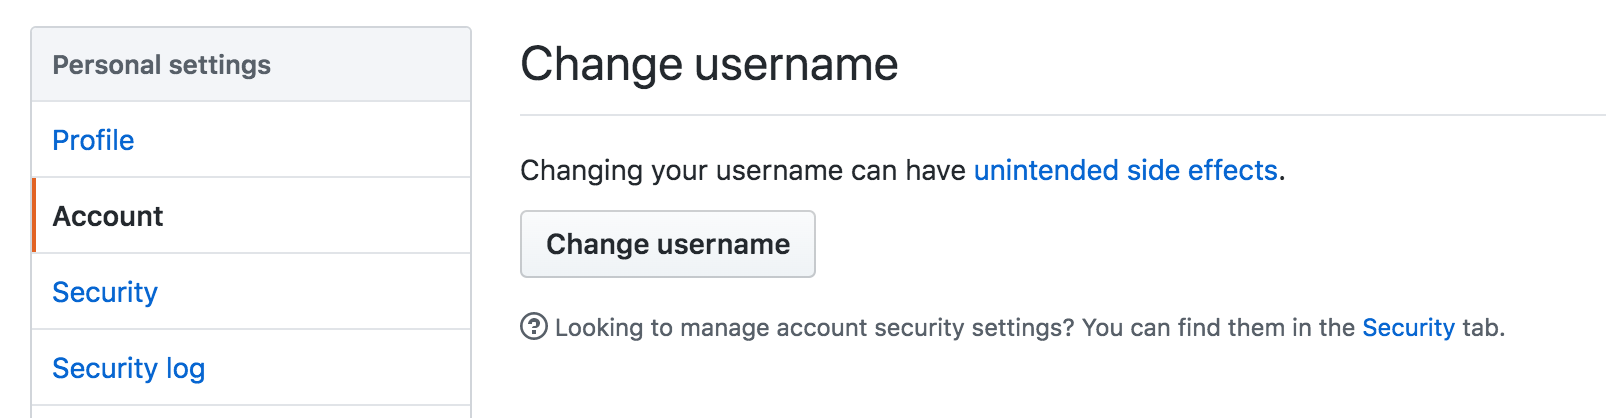Follow the unintended side effects link
The width and height of the screenshot is (1606, 418).
click(x=1125, y=170)
